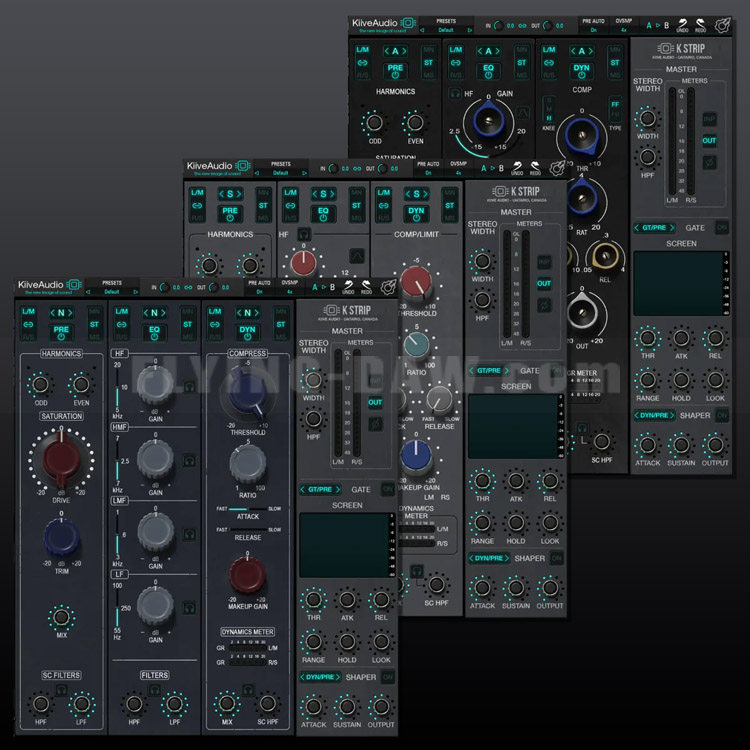Image resolution: width=750 pixels, height=750 pixels.
Task: Click PRE AUTO On setting in front window
Action: 260,287
